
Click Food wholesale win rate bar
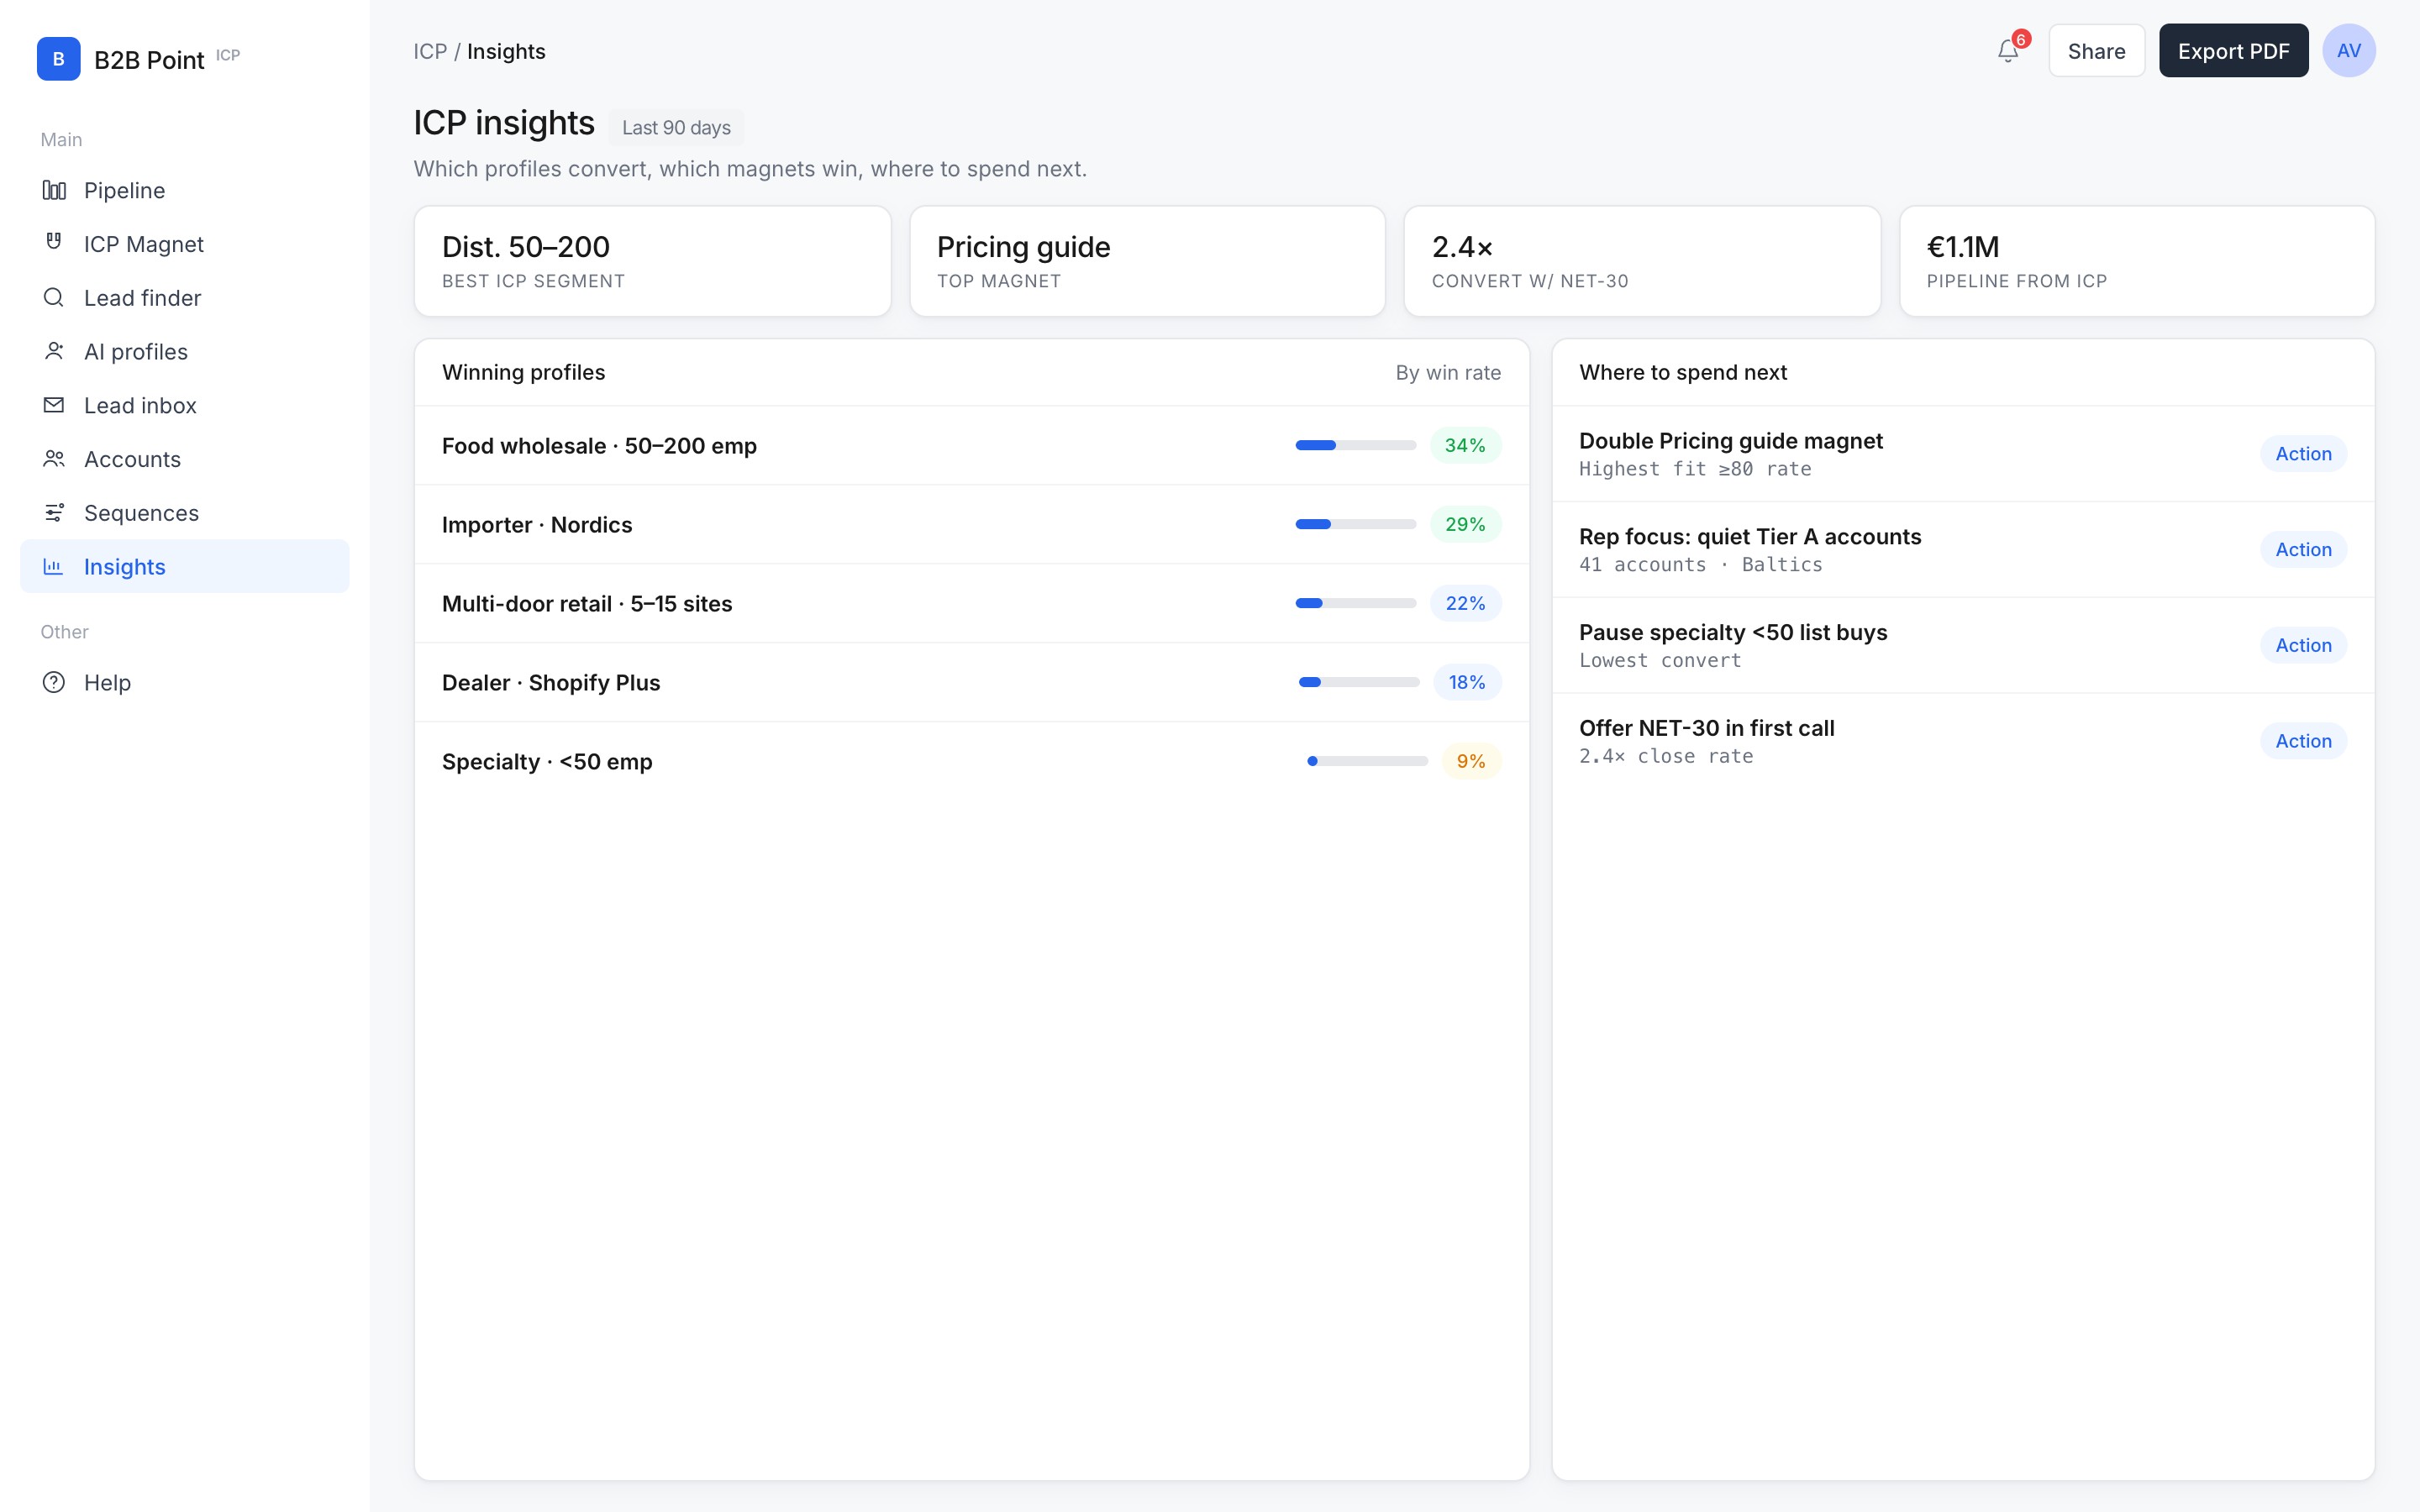(x=1355, y=445)
